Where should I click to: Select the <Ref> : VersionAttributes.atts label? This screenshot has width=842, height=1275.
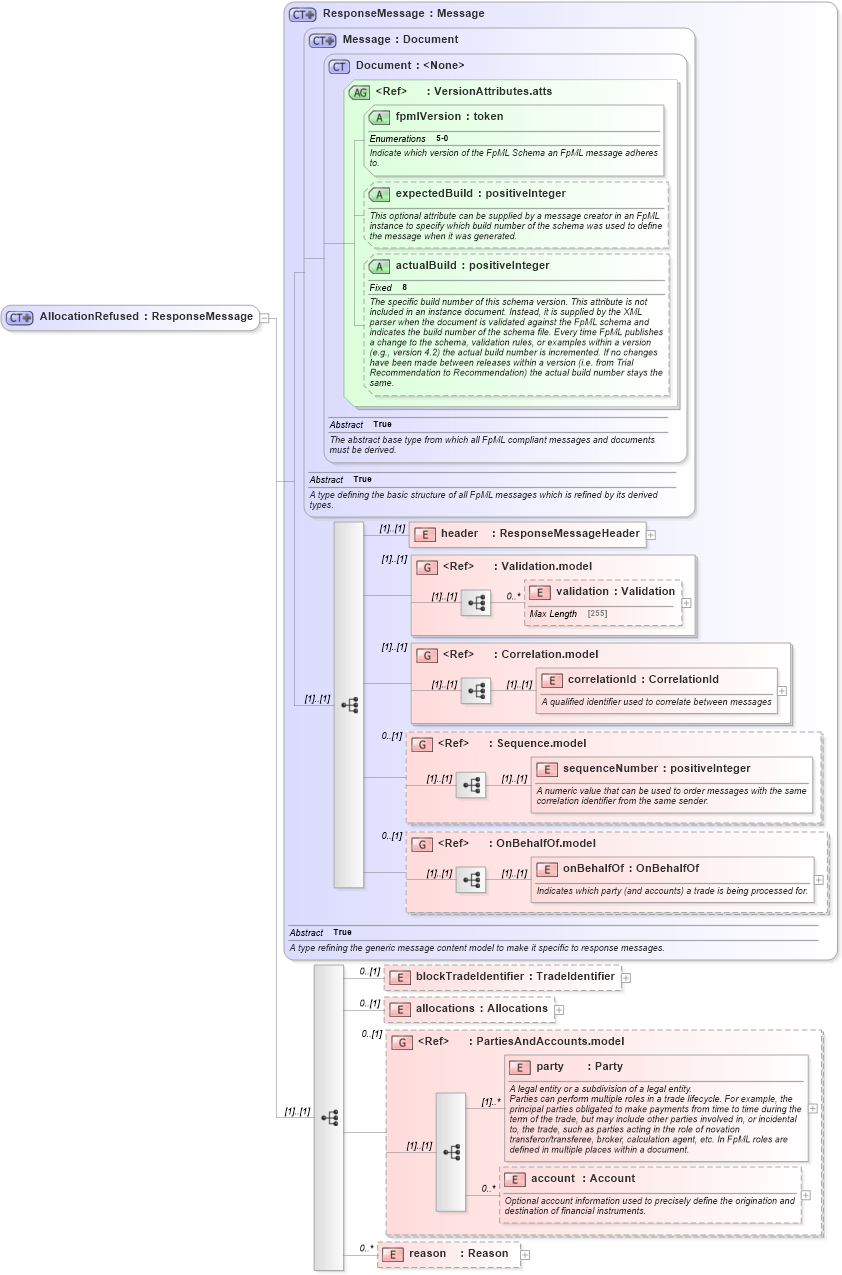[x=464, y=92]
